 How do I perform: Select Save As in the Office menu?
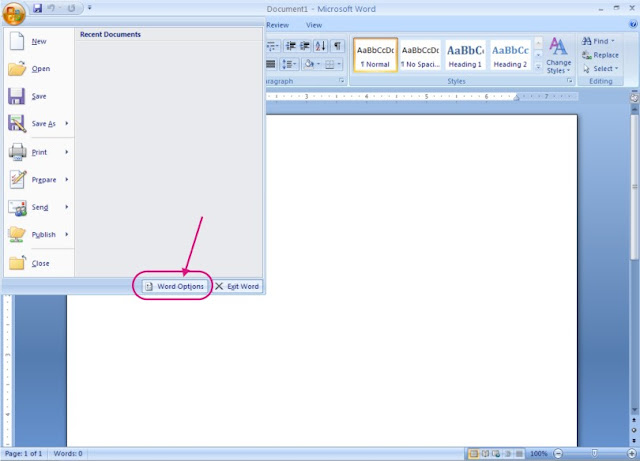pos(33,123)
